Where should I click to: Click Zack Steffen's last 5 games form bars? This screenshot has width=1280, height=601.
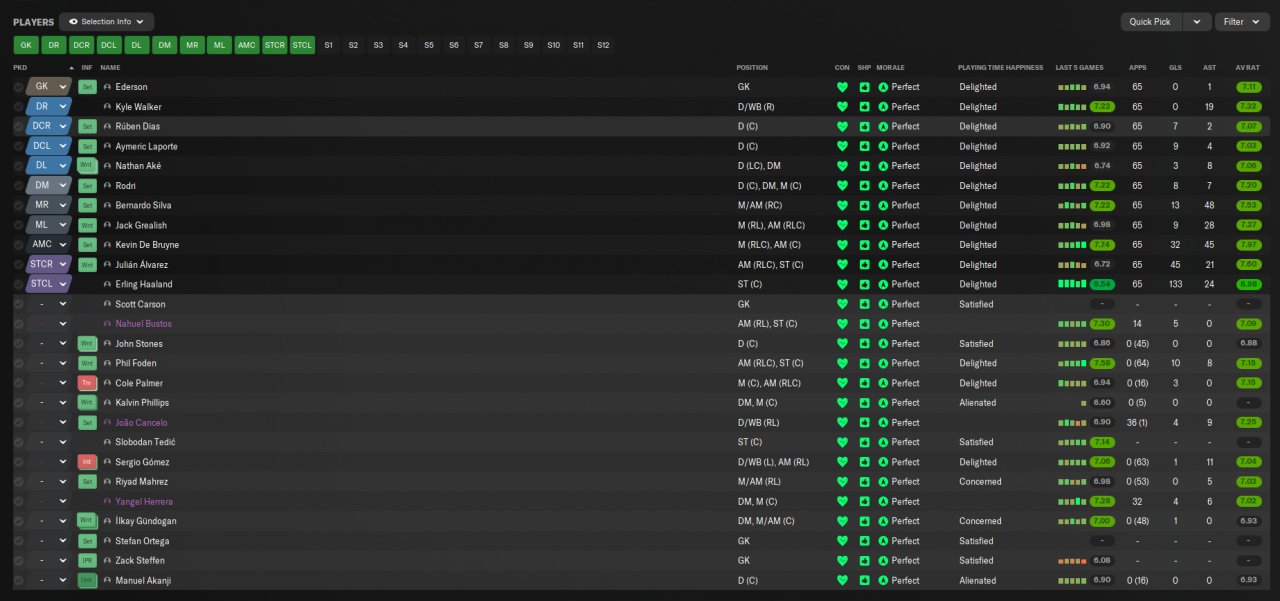tap(1072, 561)
